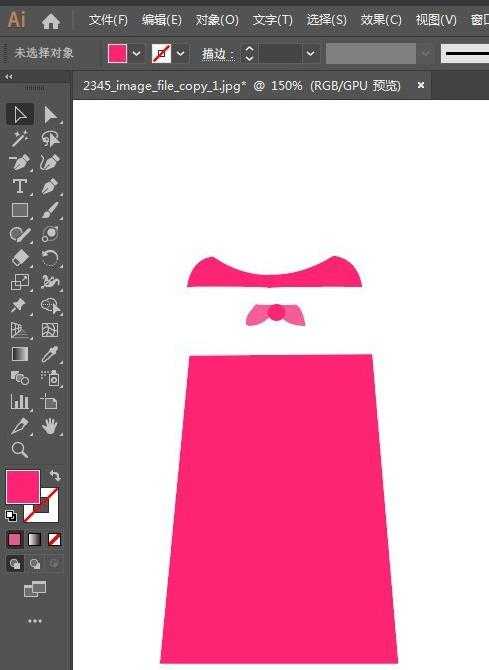Image resolution: width=489 pixels, height=670 pixels.
Task: Choose the Direct Selection tool
Action: (x=50, y=115)
